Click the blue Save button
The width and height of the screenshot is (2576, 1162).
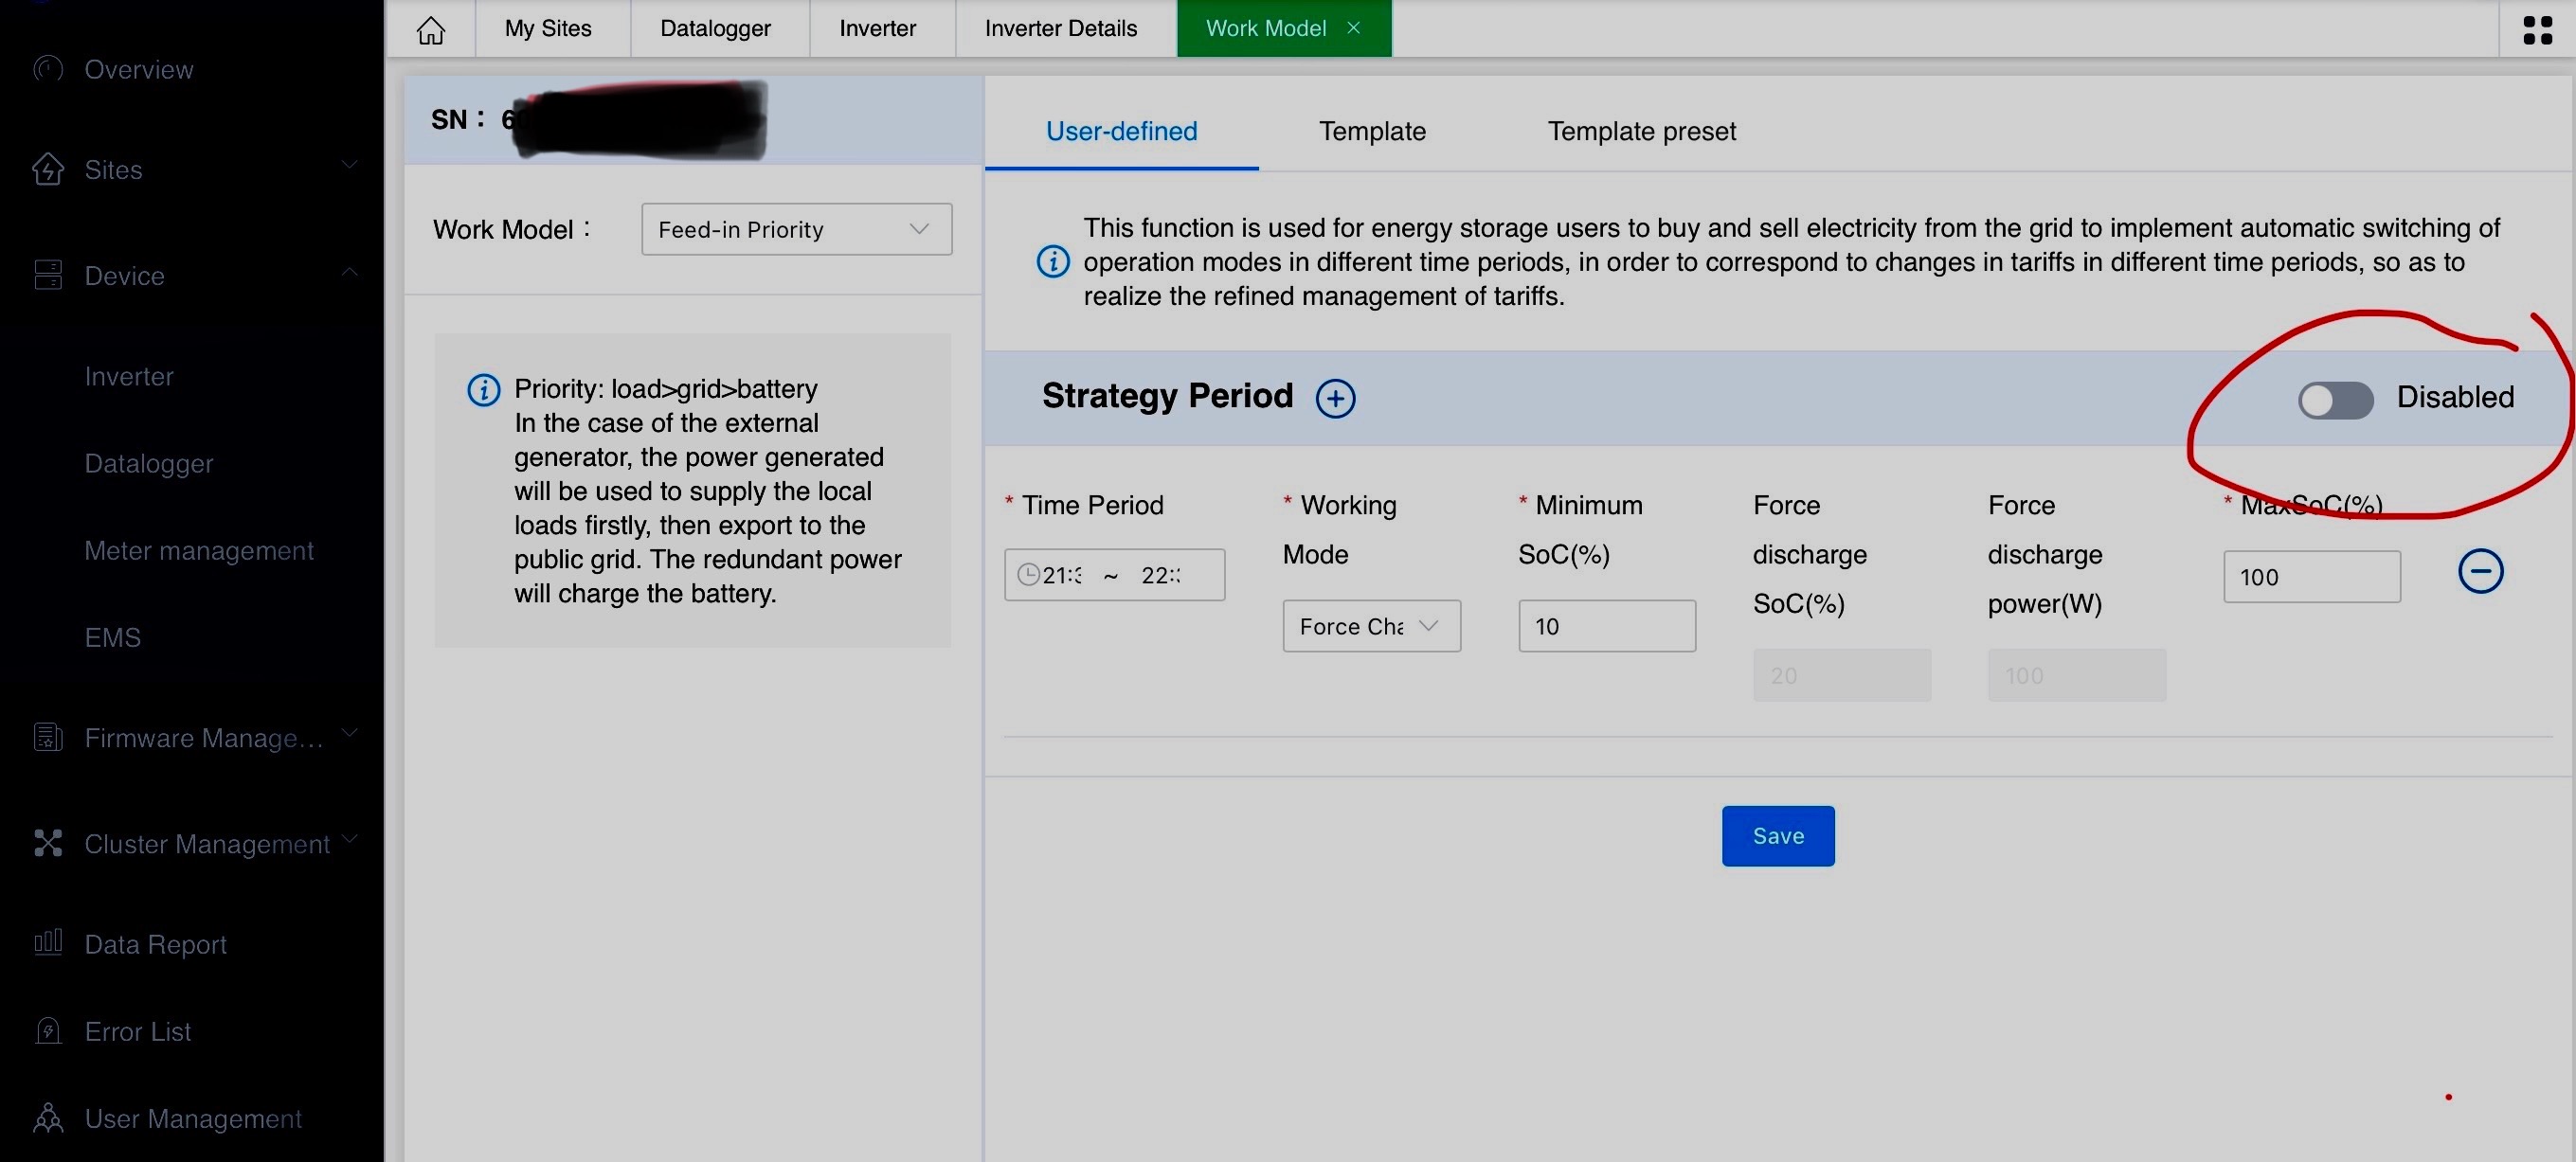(x=1777, y=836)
